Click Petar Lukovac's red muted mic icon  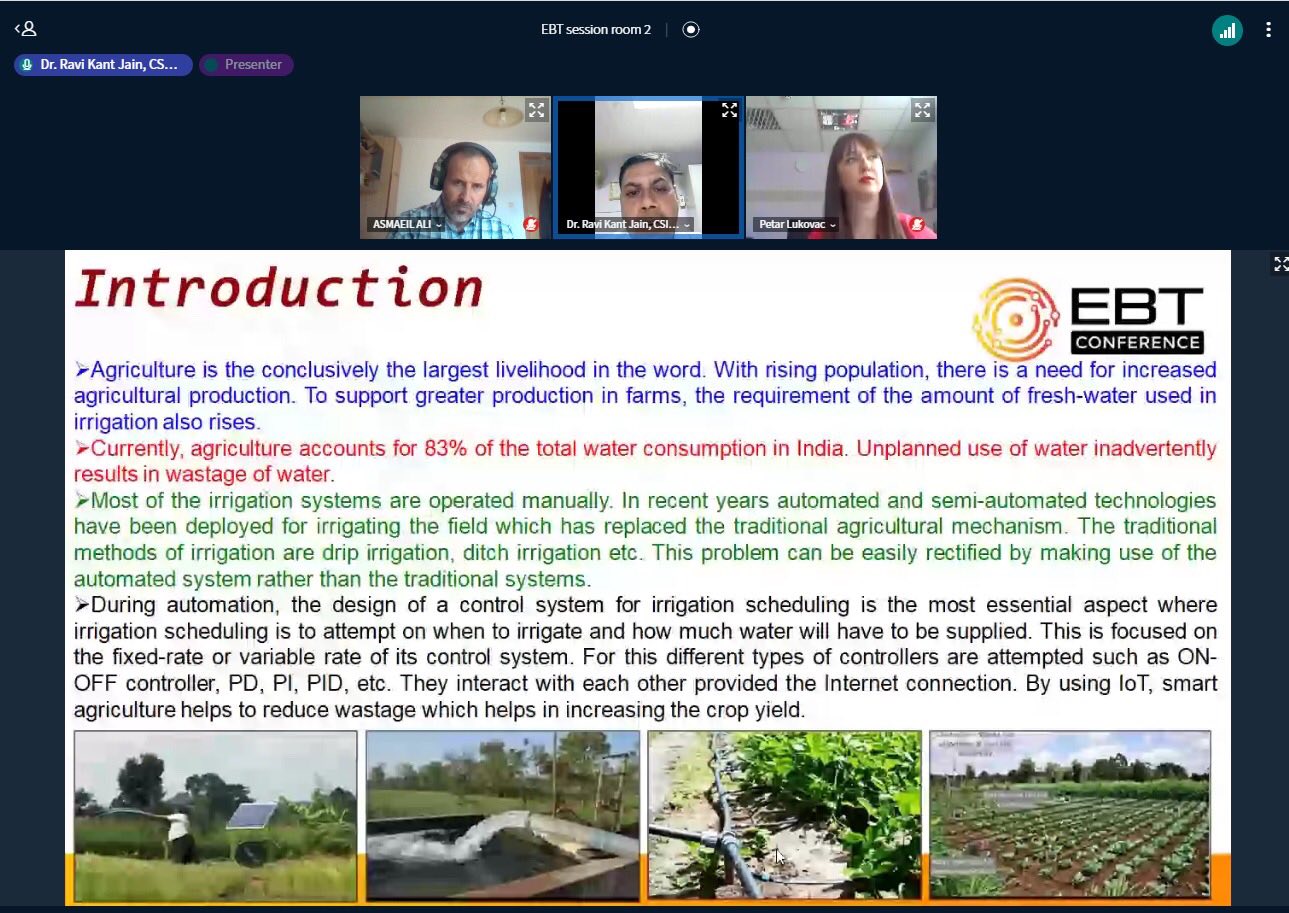pos(917,225)
